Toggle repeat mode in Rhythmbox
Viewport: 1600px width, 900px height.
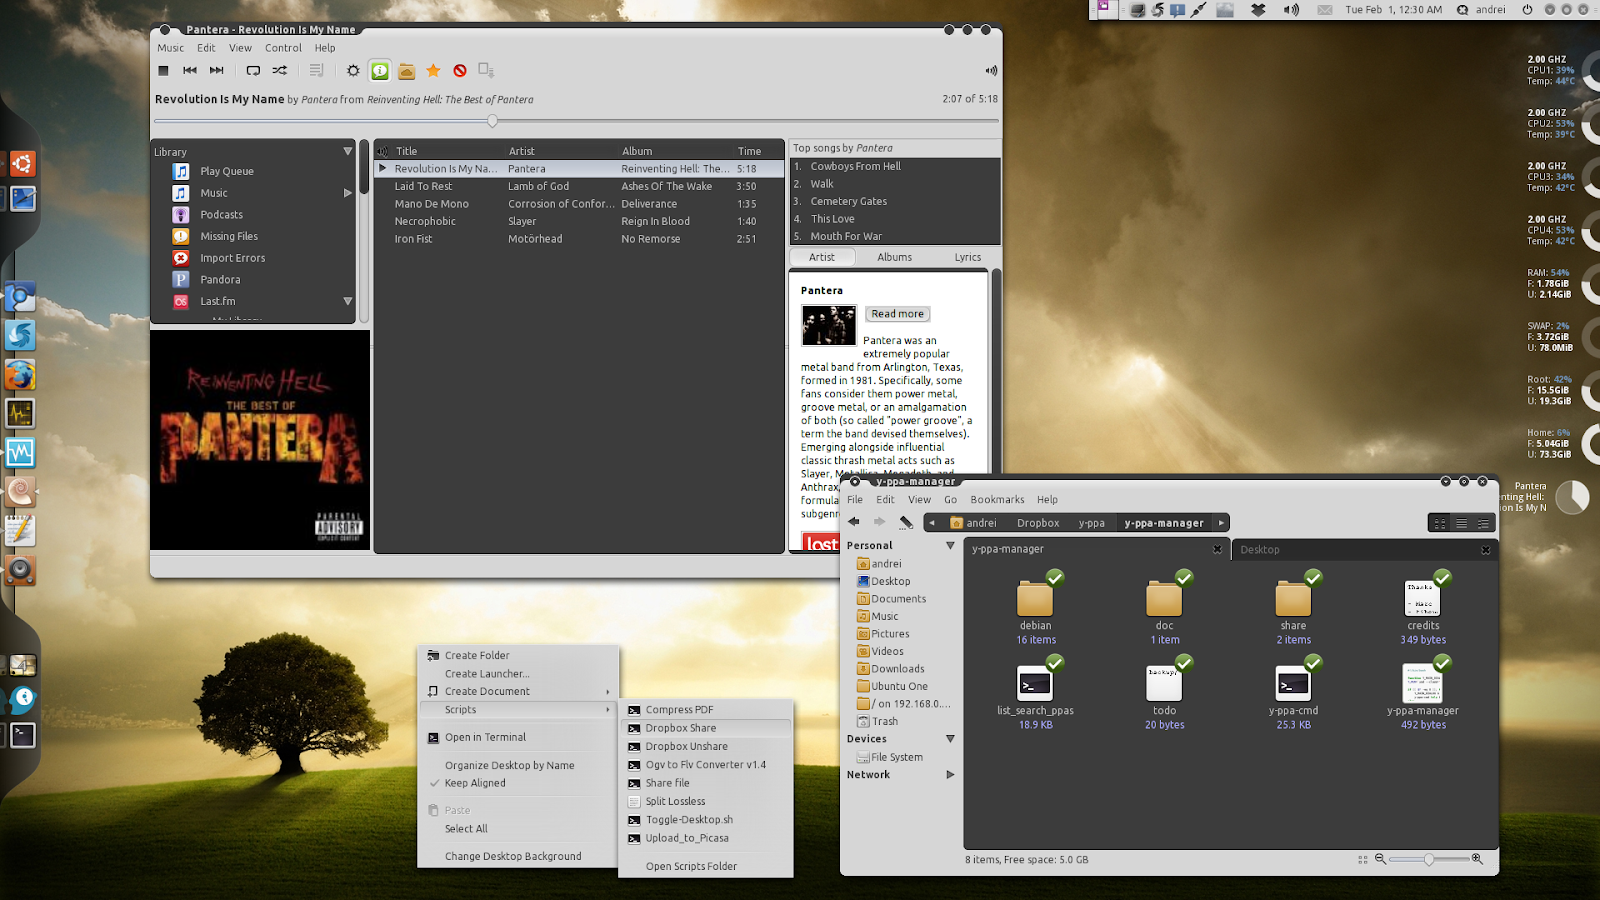click(253, 70)
